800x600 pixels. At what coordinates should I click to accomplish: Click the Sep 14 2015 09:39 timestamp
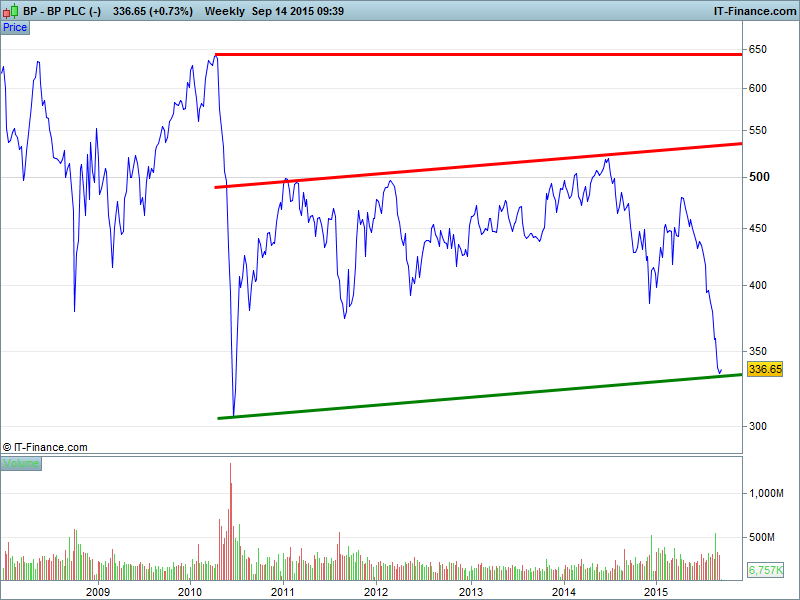297,11
